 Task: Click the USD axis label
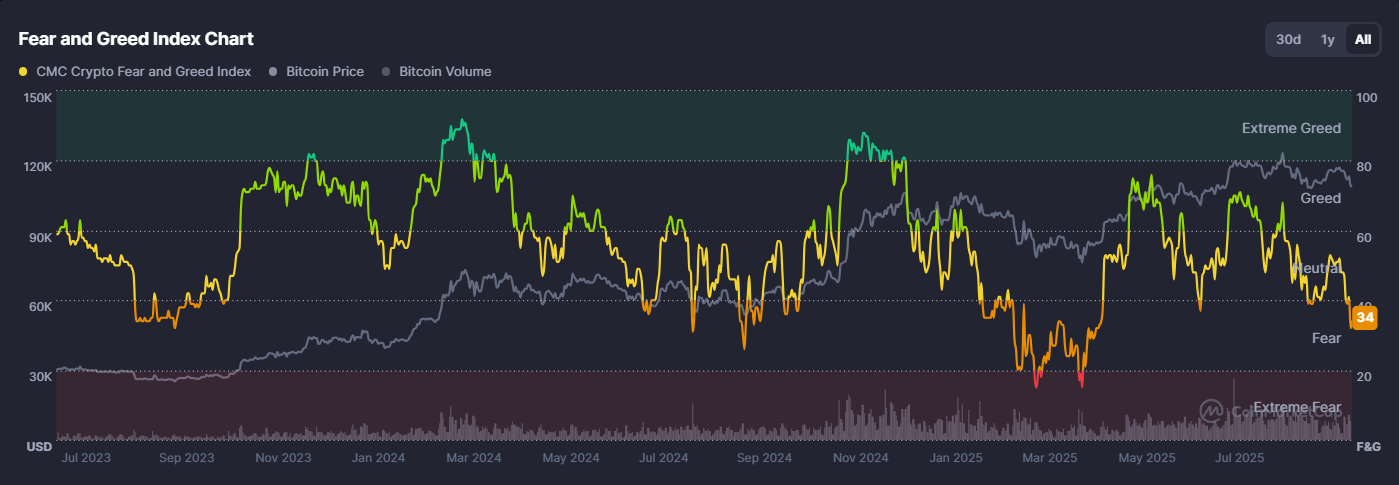(39, 445)
